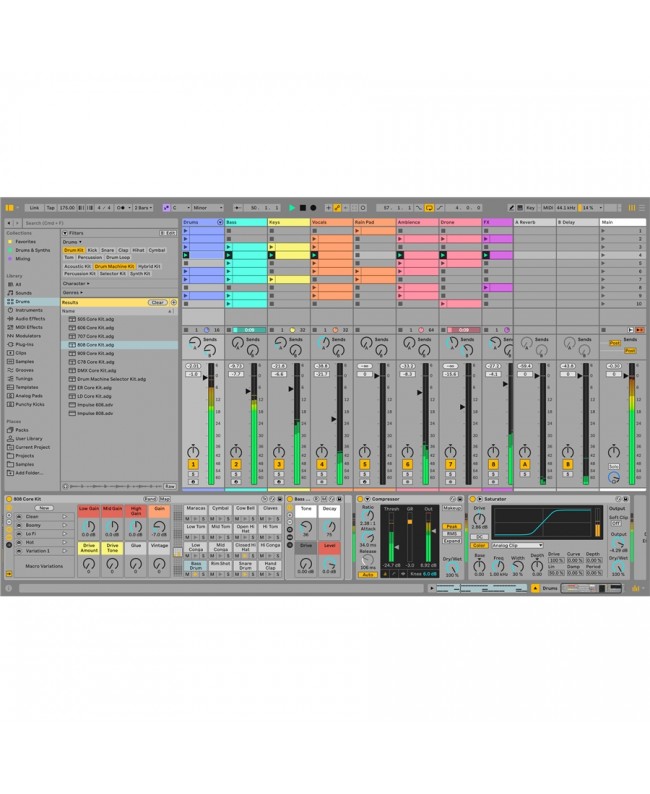Select Peak mode in Compressor
Viewport: 650px width, 794px height.
pyautogui.click(x=452, y=527)
